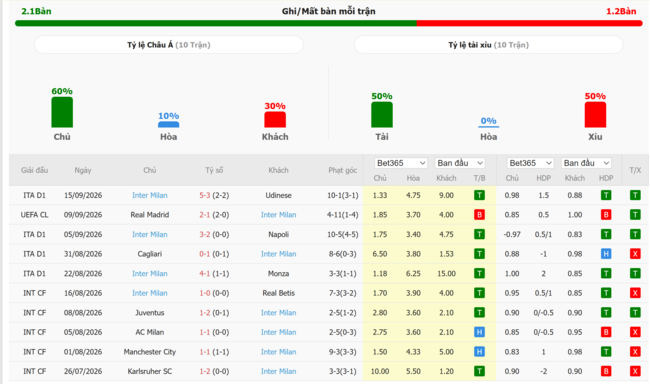Click the HDP result B badge in Karlsruher SC row
This screenshot has width=650, height=384.
tap(606, 371)
